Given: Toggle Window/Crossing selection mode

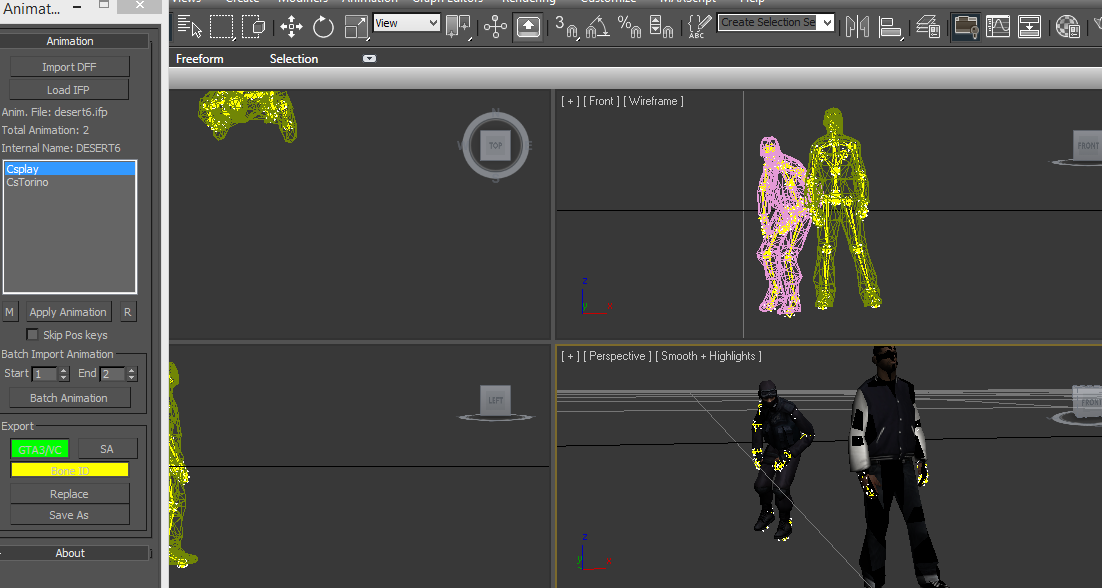Looking at the screenshot, I should click(x=253, y=26).
